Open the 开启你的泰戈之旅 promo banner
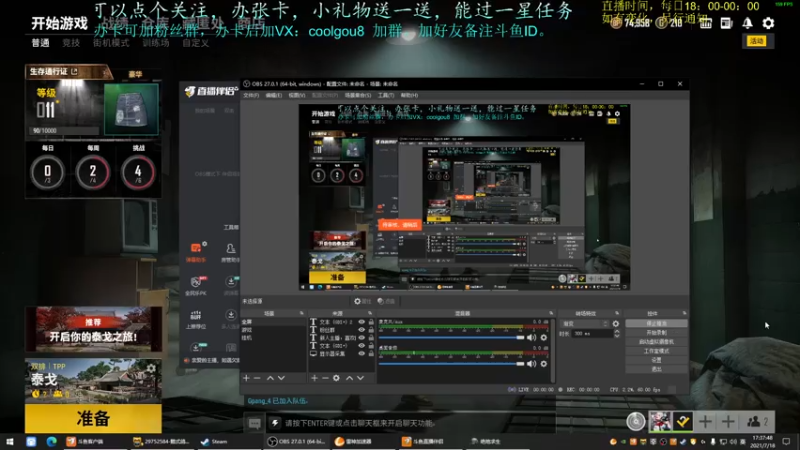Viewport: 800px width, 450px height. click(93, 329)
